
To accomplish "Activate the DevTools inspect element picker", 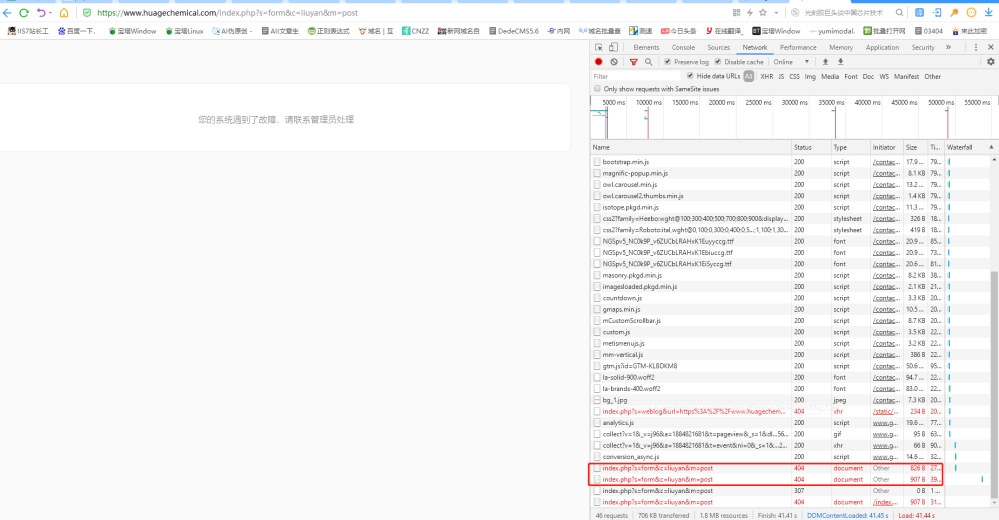I will (599, 47).
